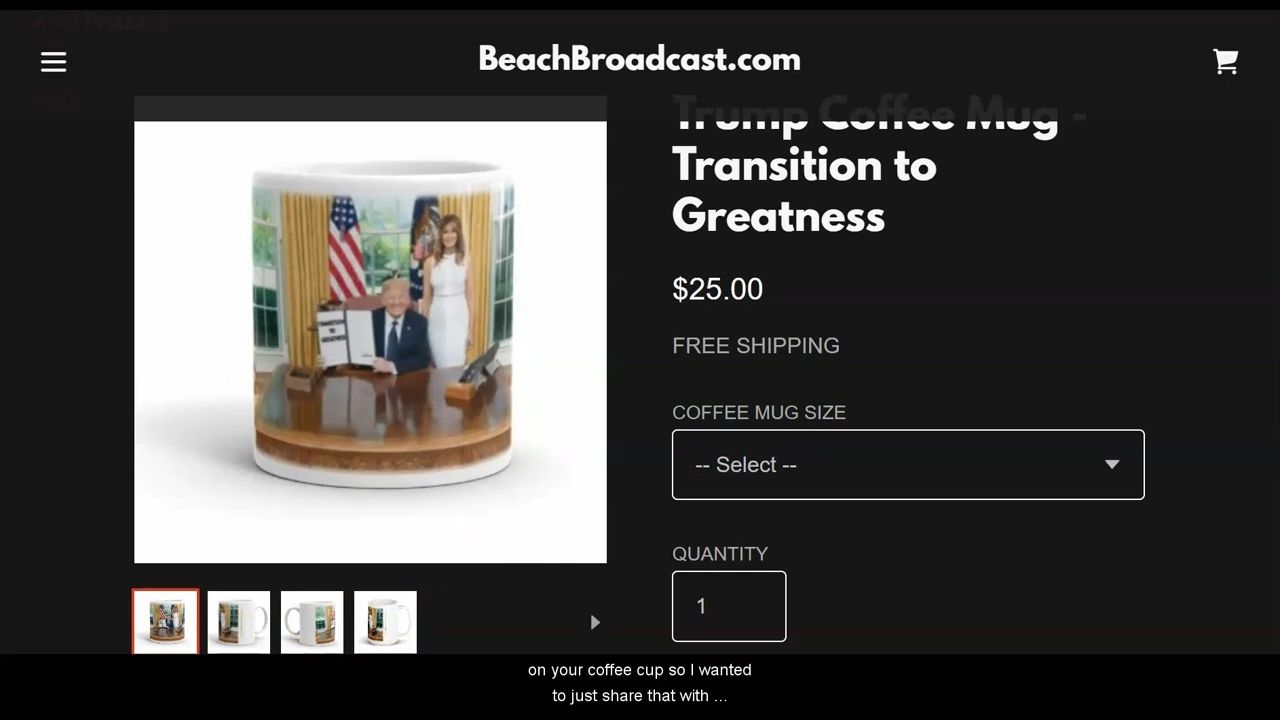The width and height of the screenshot is (1280, 720).
Task: Click the QUANTITY label
Action: coord(720,554)
